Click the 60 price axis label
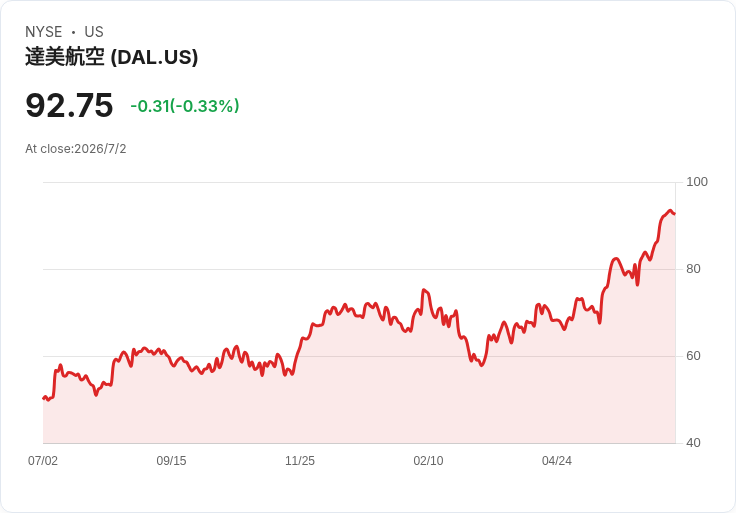Screen dimensions: 736x513 point(693,356)
